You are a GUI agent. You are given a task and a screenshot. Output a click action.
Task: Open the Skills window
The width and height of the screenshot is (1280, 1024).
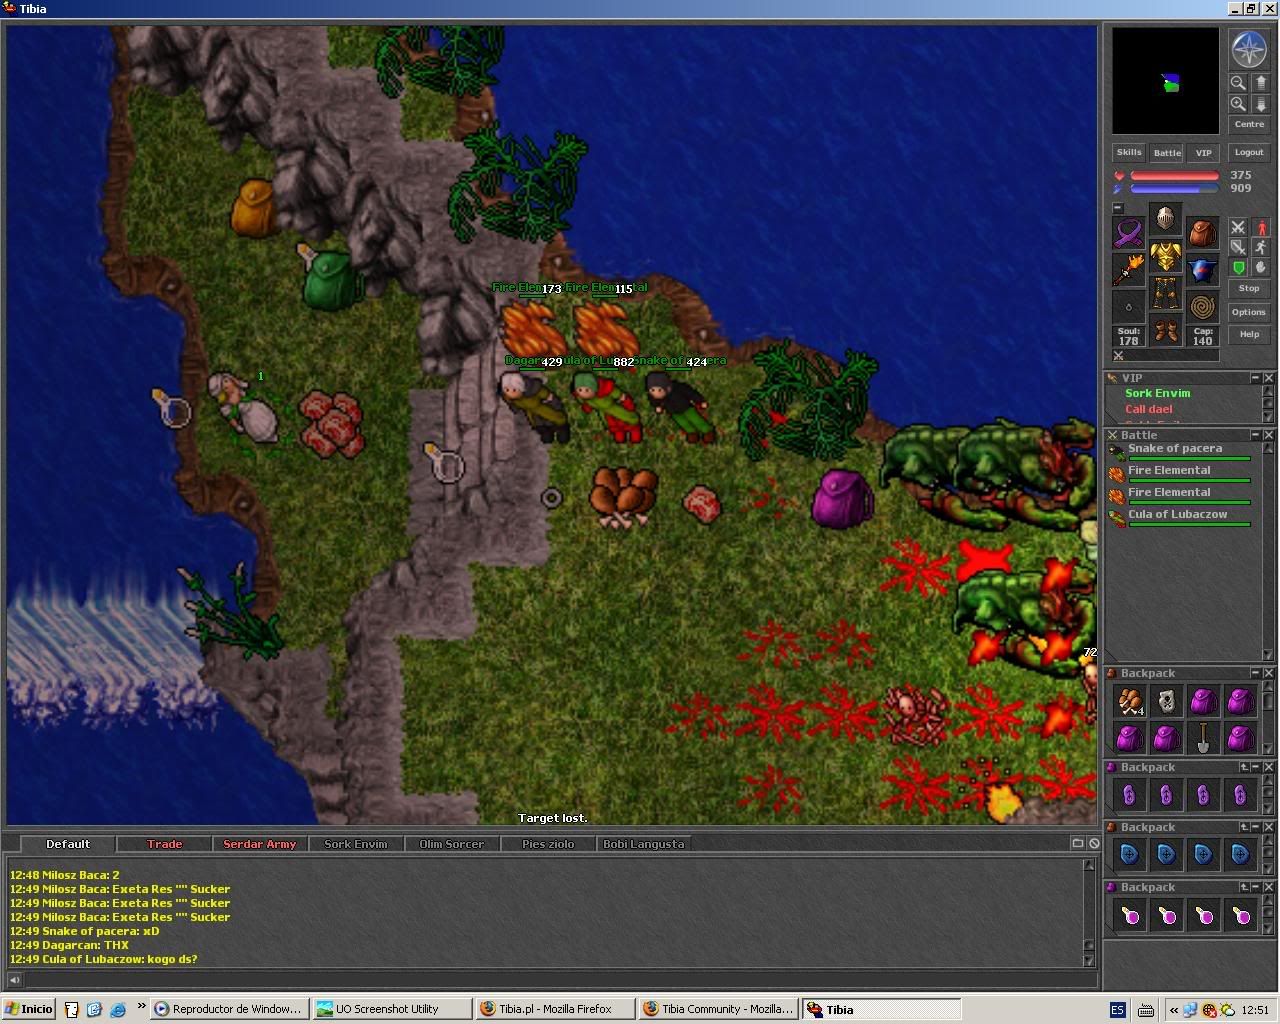pyautogui.click(x=1129, y=153)
